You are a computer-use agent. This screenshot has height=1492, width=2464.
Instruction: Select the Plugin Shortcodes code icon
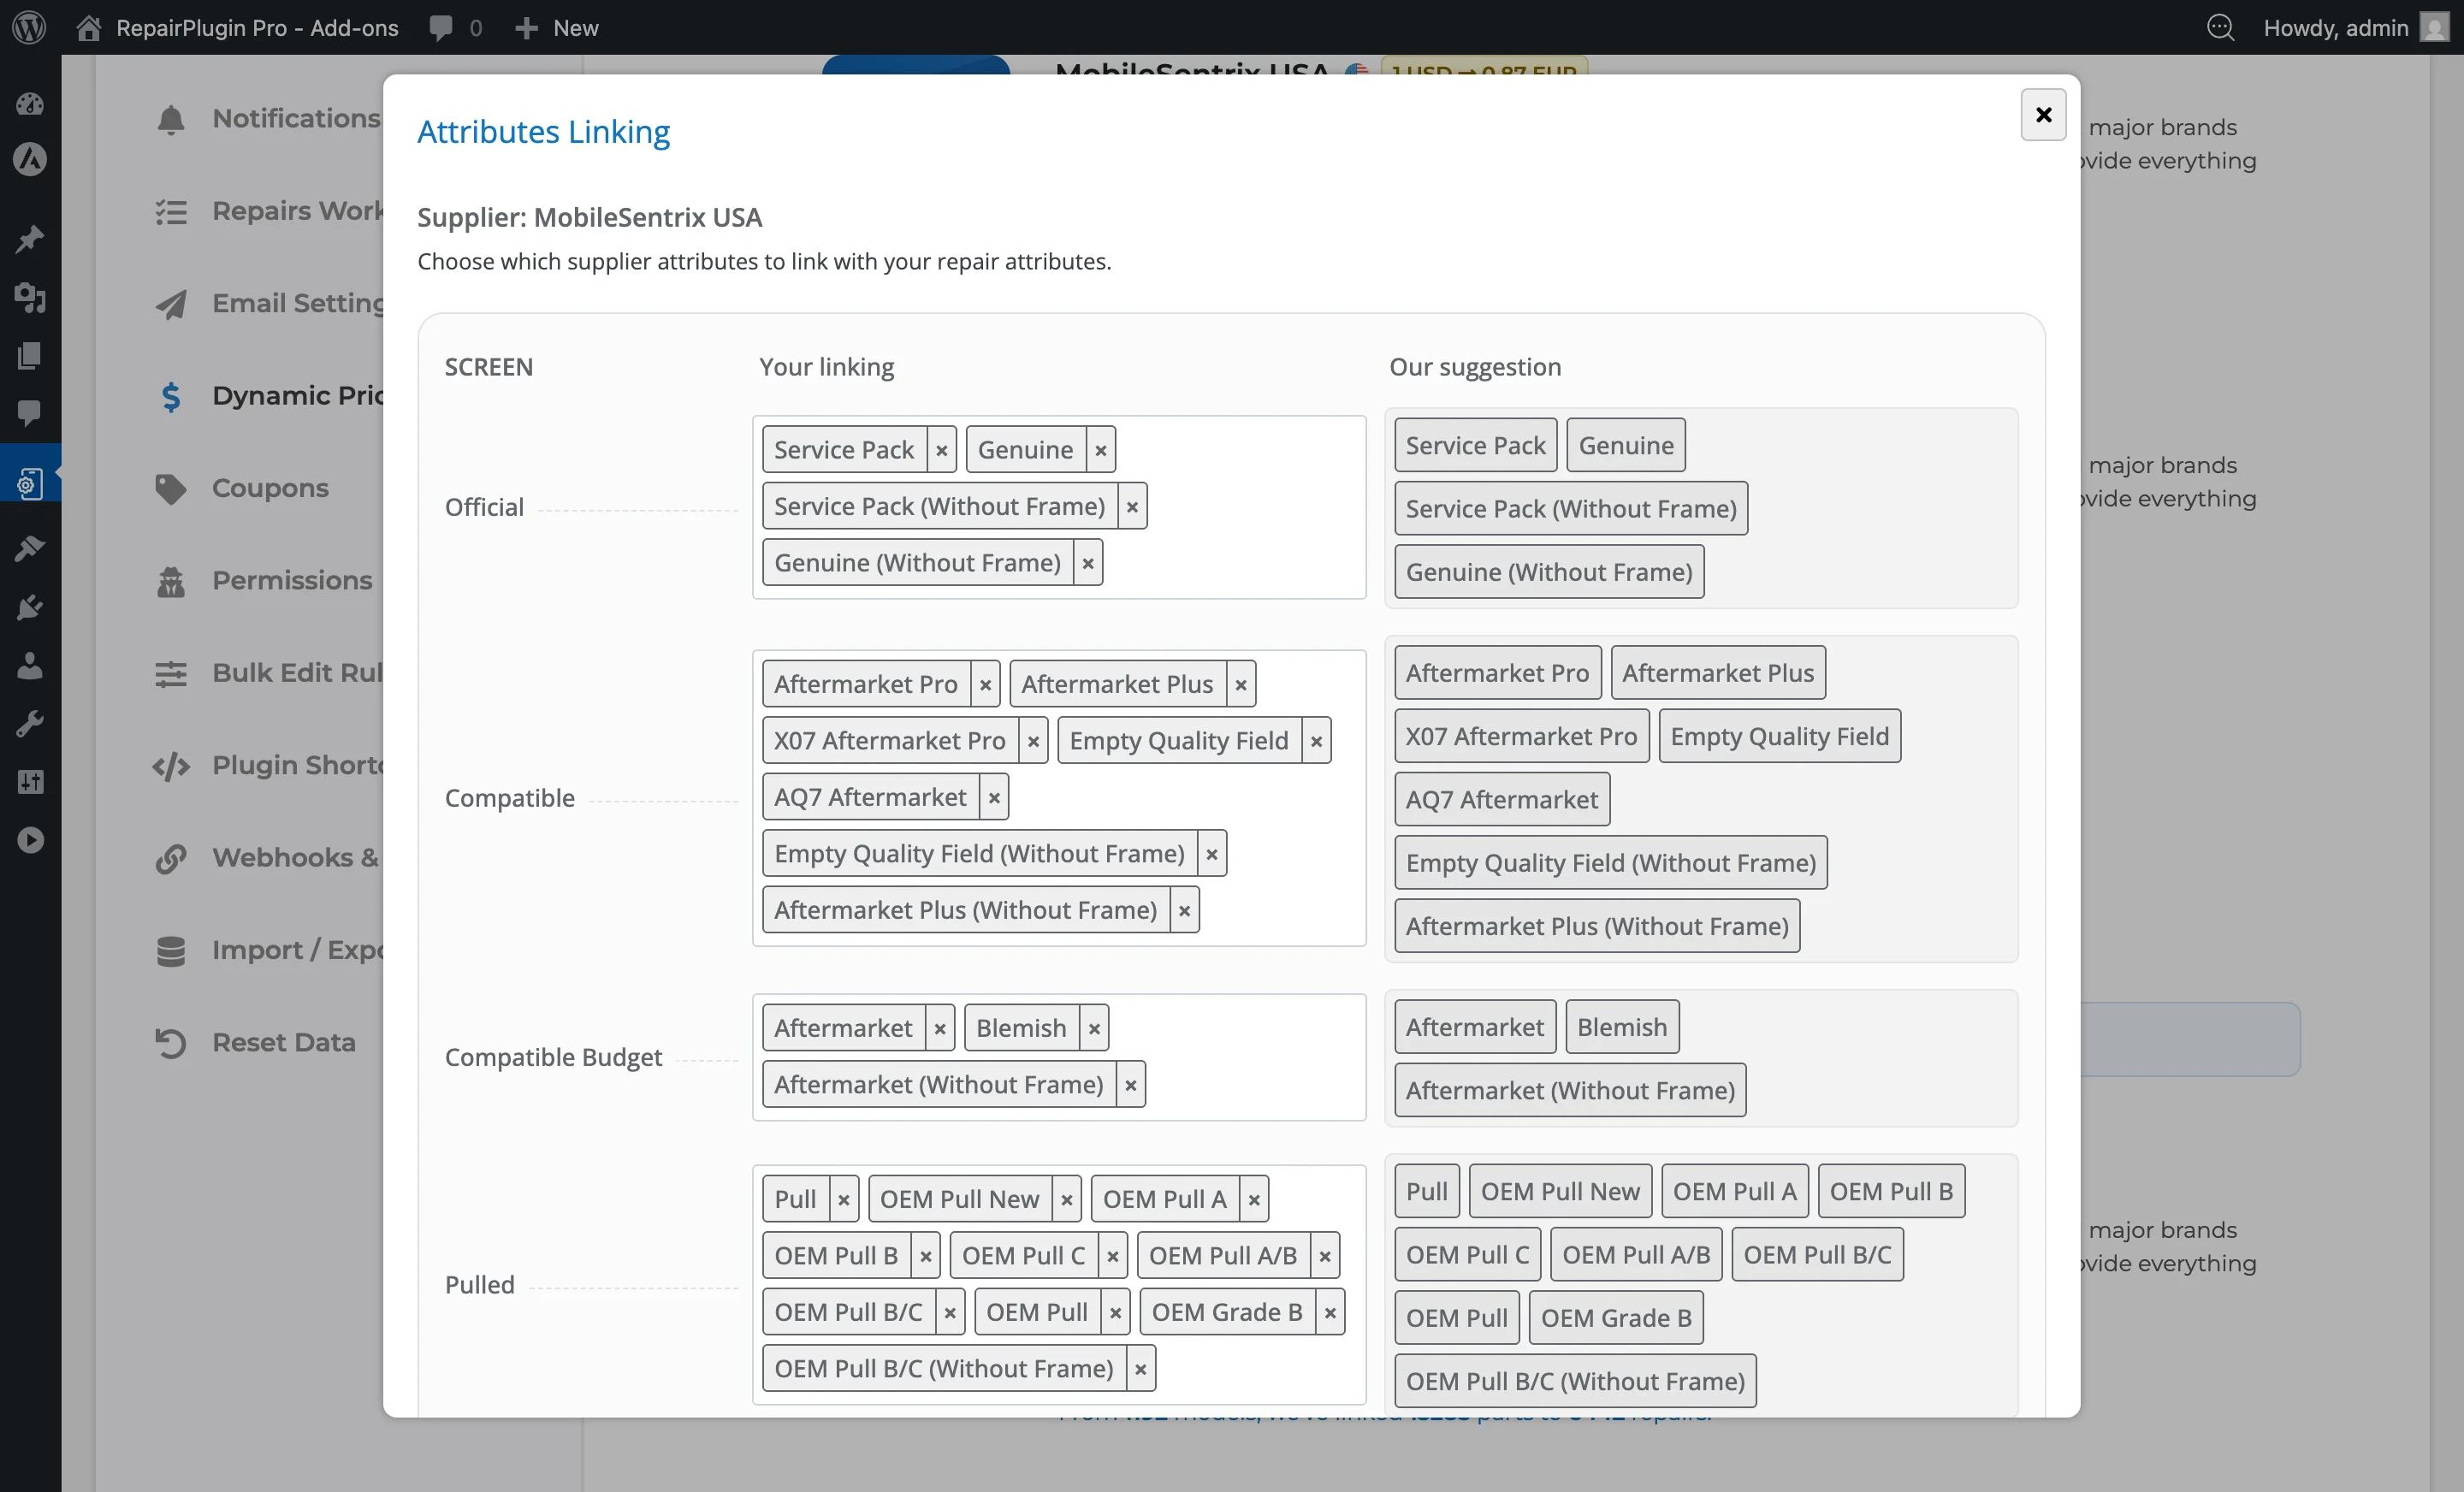[x=170, y=767]
